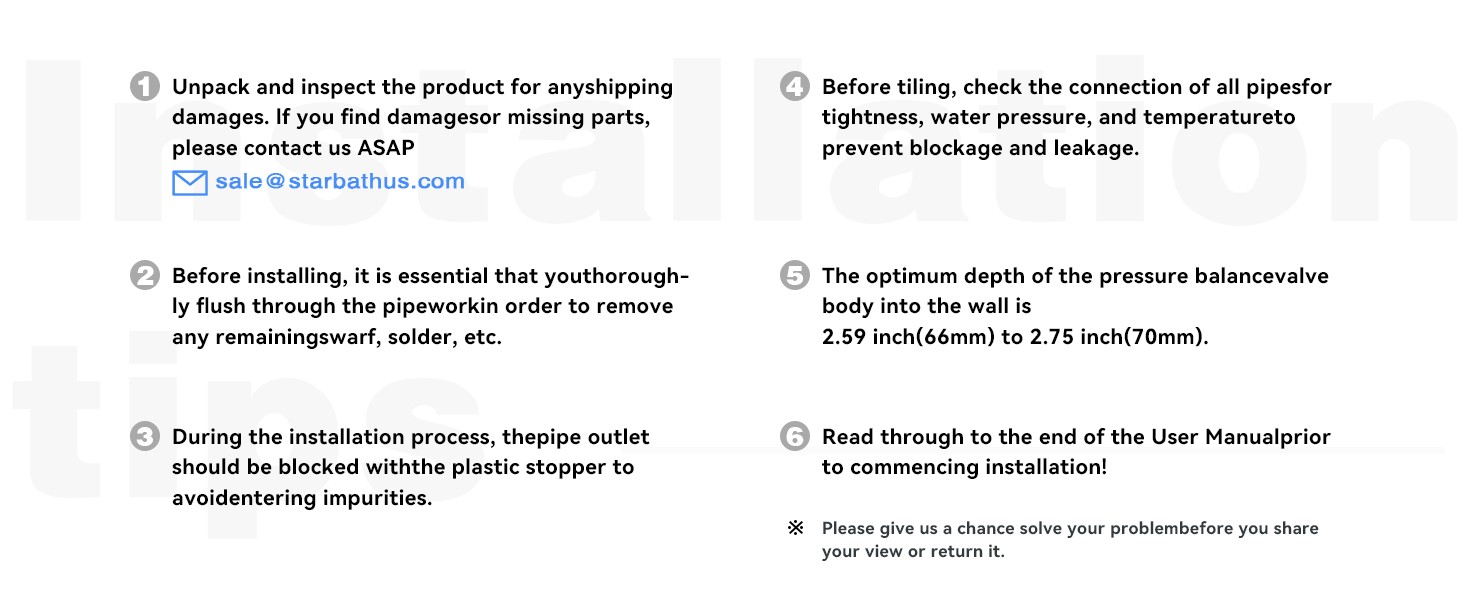
Task: Click the reference mark symbol before the note
Action: coord(796,528)
